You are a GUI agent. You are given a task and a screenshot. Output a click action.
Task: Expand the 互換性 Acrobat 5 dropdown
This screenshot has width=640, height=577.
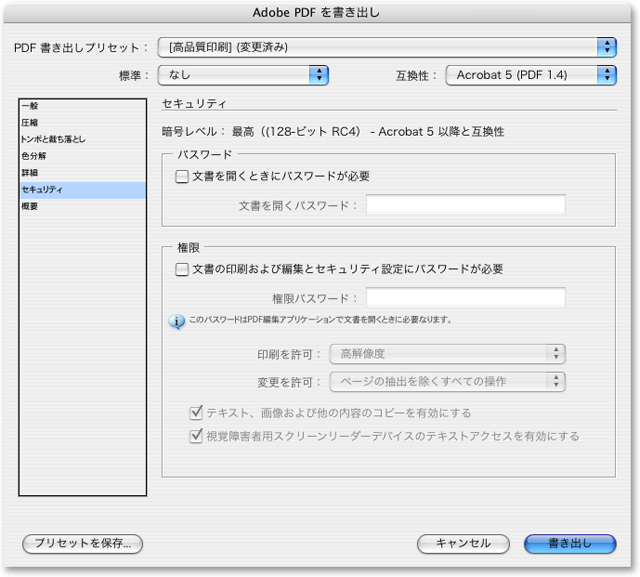[x=530, y=74]
